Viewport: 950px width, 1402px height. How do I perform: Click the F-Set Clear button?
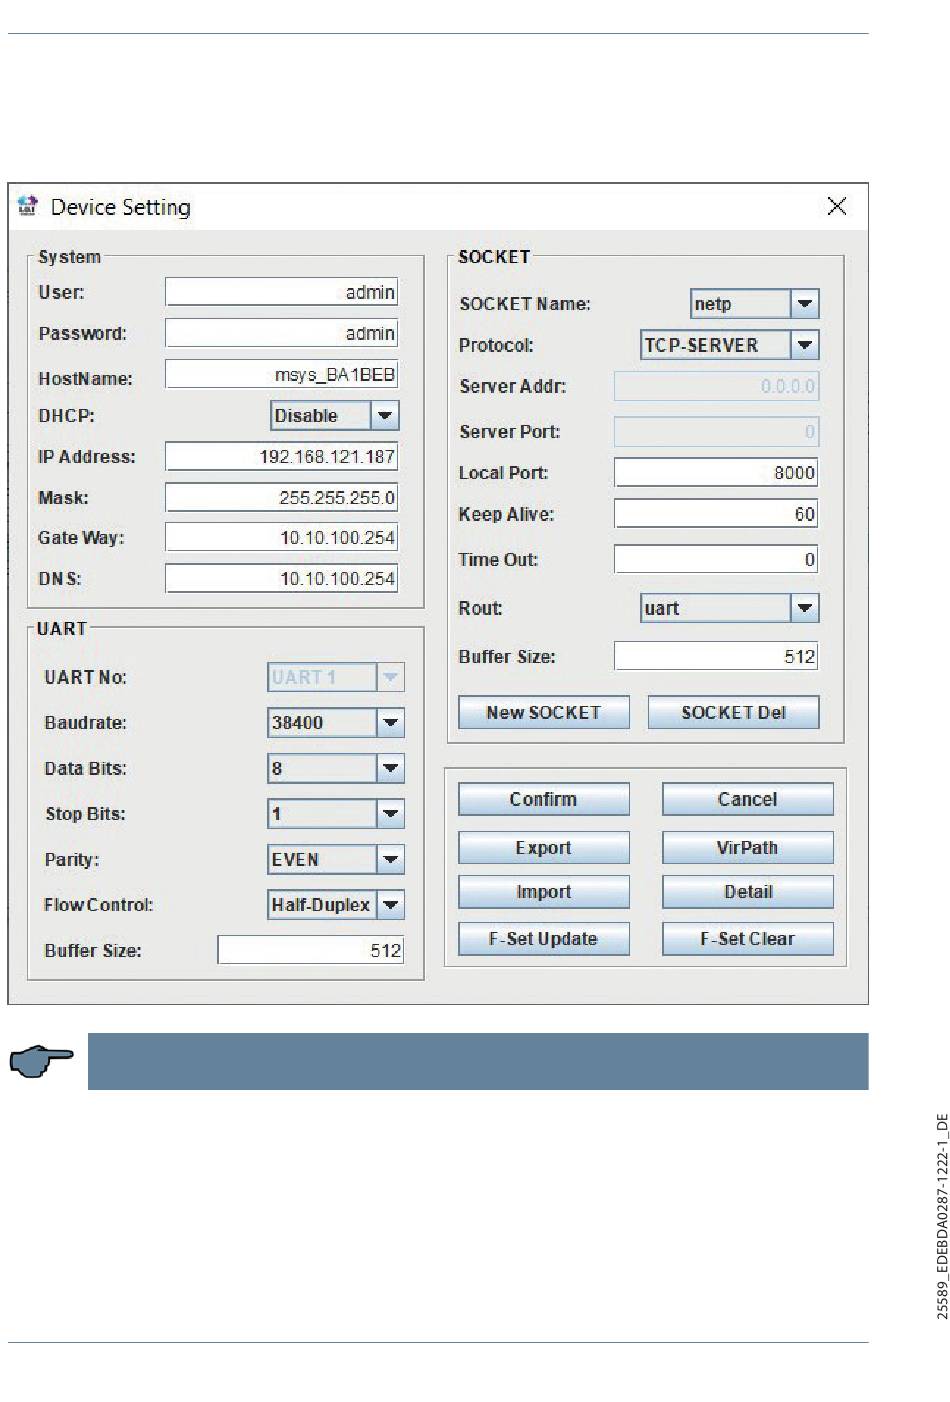[747, 938]
